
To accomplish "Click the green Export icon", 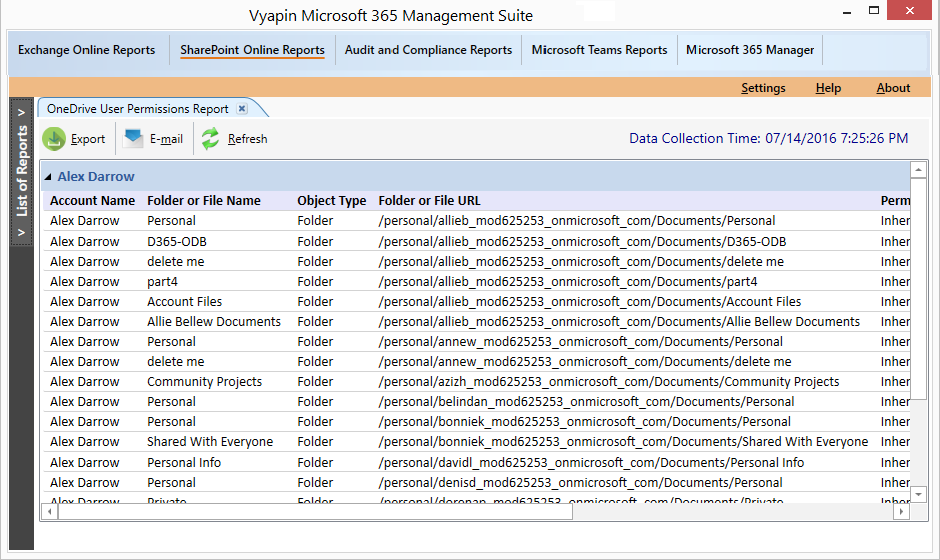I will (54, 139).
